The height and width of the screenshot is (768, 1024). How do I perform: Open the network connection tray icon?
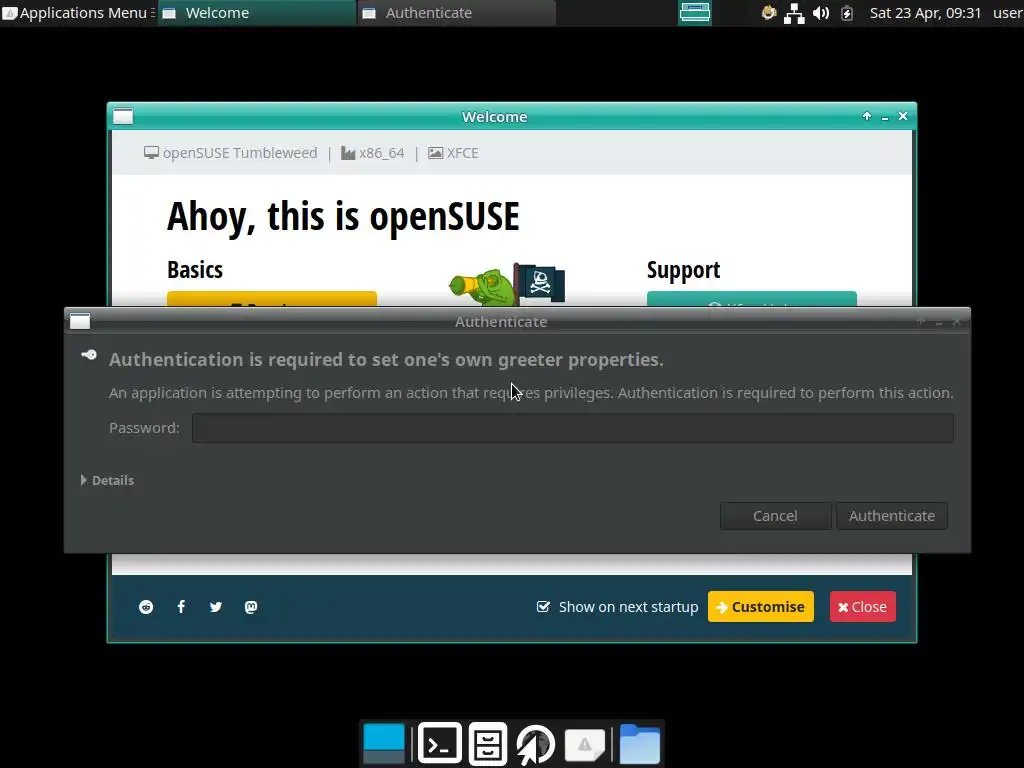(794, 12)
